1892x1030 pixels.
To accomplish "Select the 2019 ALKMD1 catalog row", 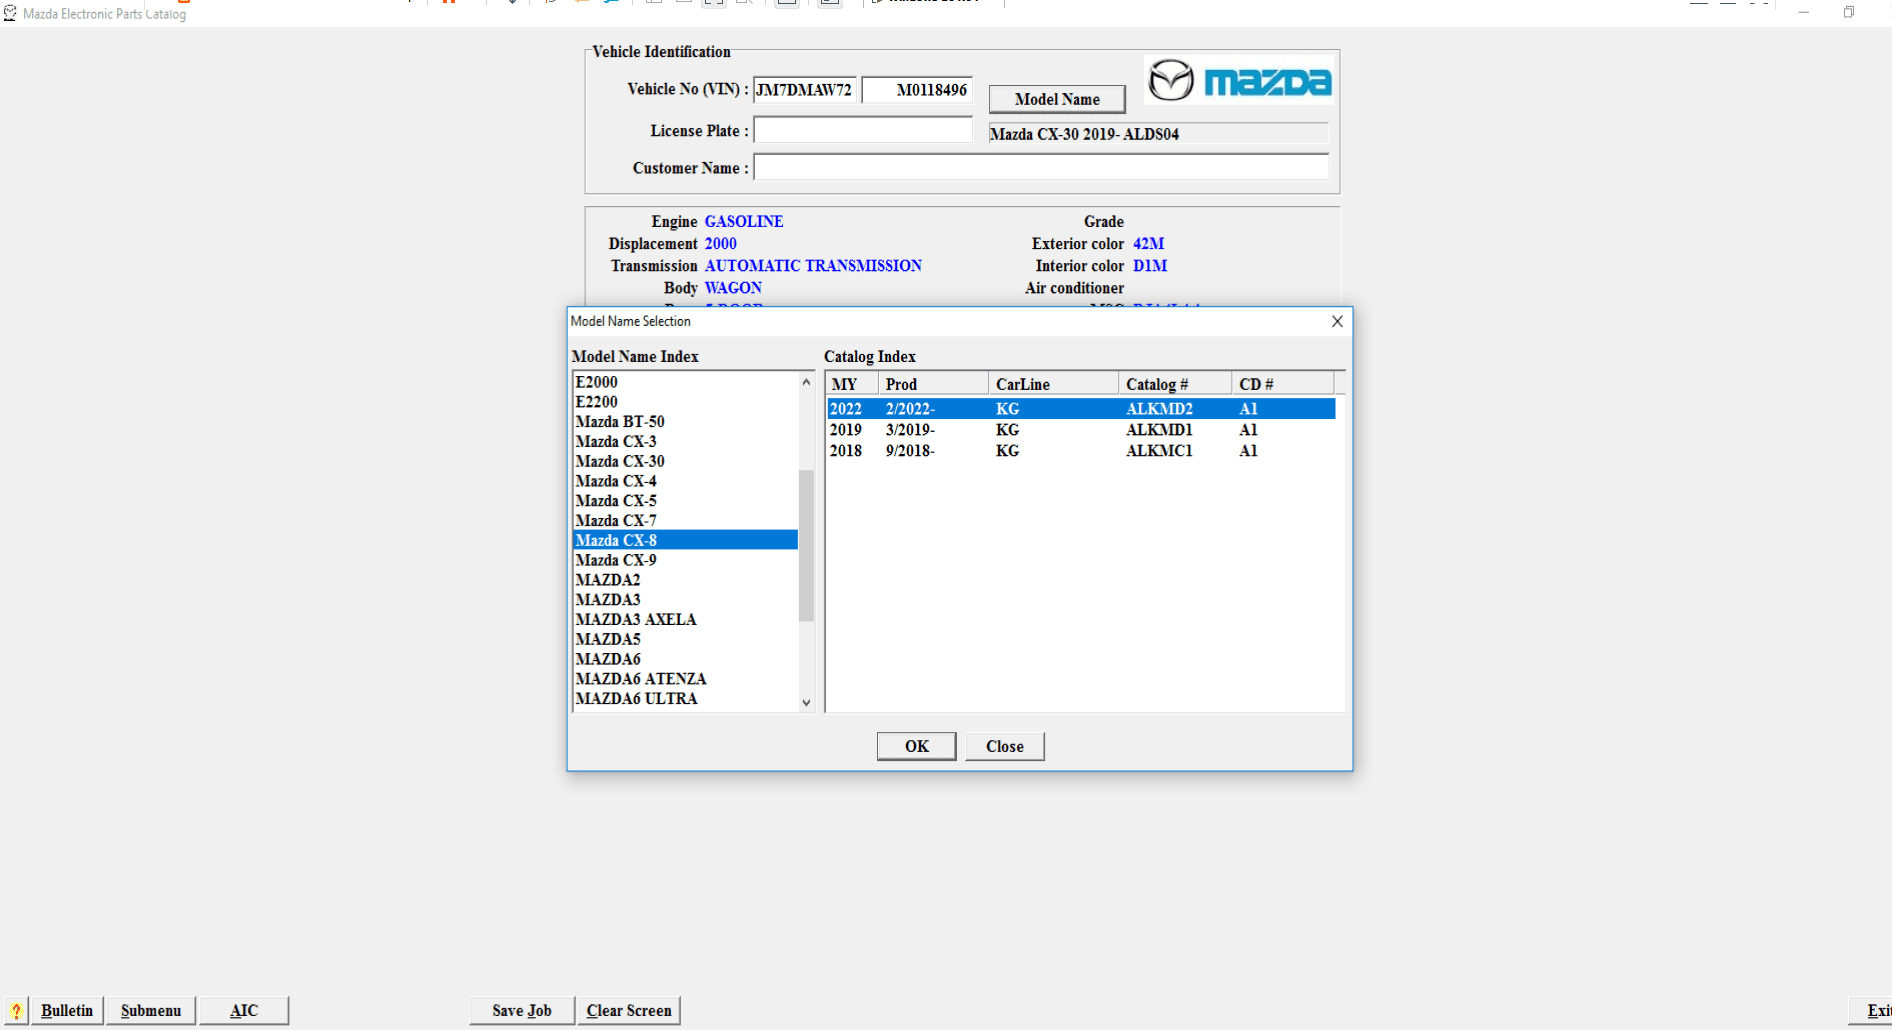I will point(1000,429).
